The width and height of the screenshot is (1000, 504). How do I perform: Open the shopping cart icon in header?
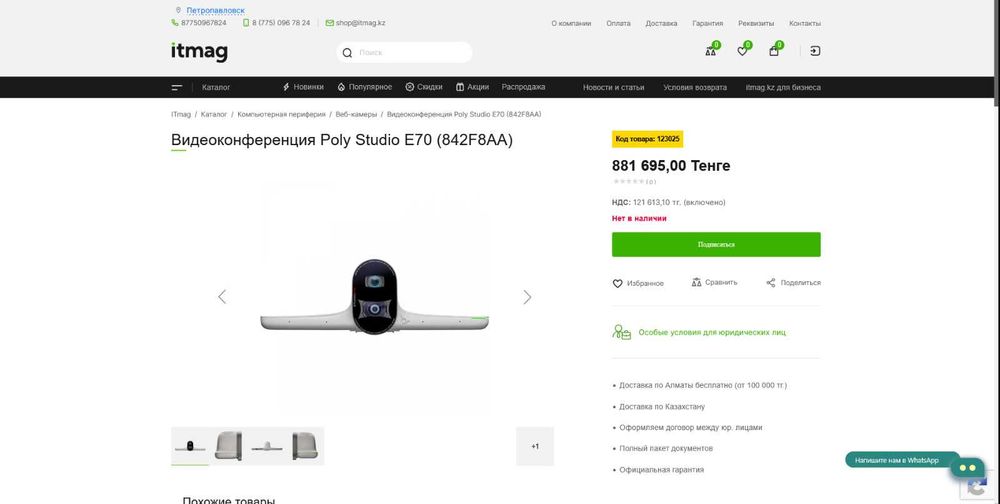tap(774, 51)
